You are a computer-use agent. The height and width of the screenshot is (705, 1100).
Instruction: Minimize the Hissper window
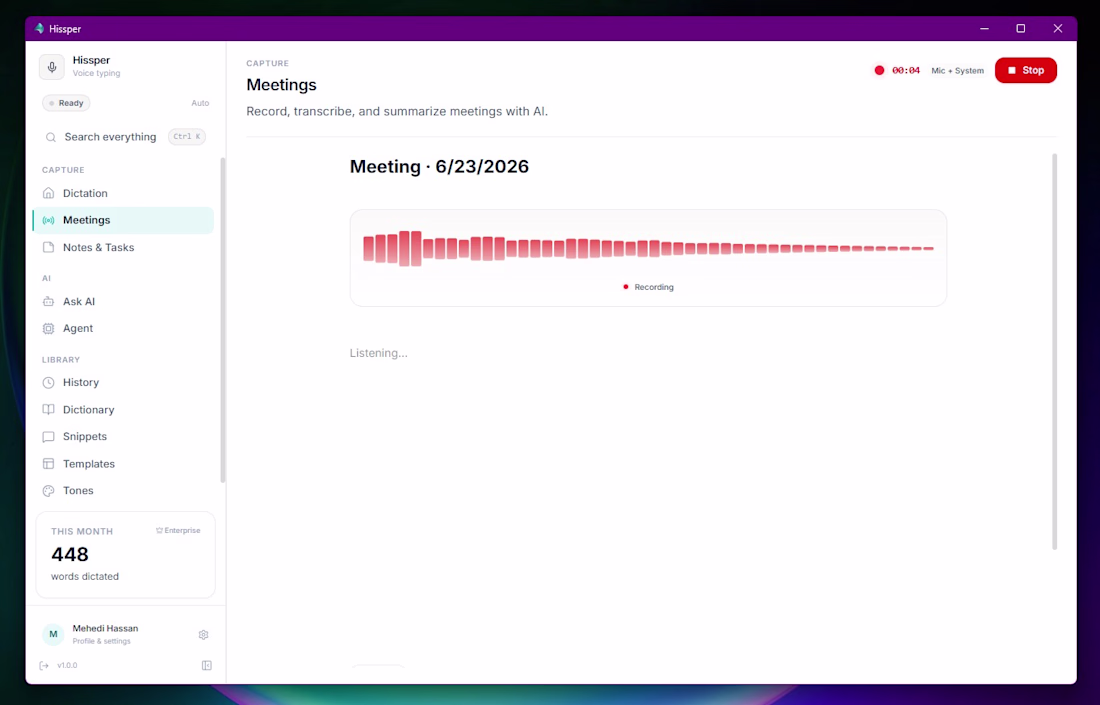(x=984, y=29)
